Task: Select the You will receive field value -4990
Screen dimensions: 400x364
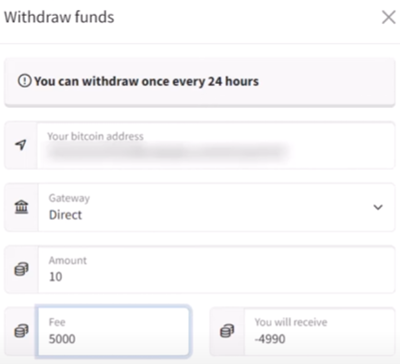Action: pyautogui.click(x=270, y=339)
